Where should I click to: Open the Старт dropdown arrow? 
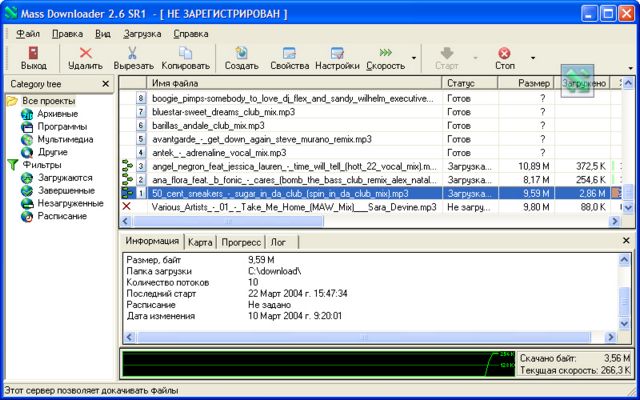475,58
